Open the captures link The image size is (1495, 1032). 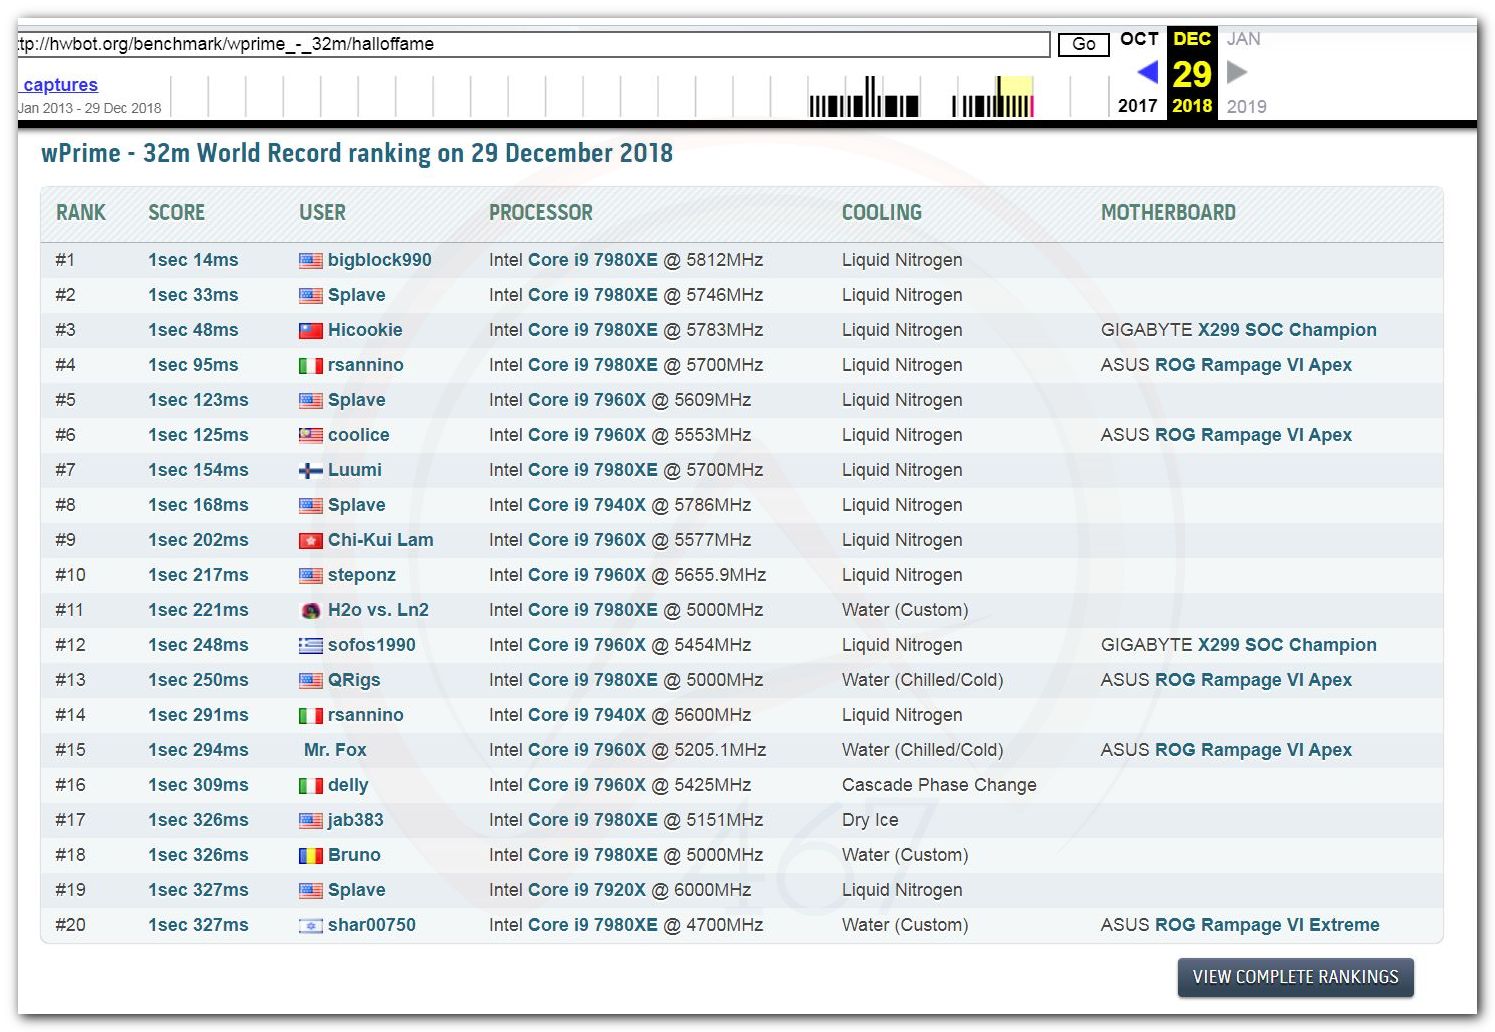(x=60, y=85)
